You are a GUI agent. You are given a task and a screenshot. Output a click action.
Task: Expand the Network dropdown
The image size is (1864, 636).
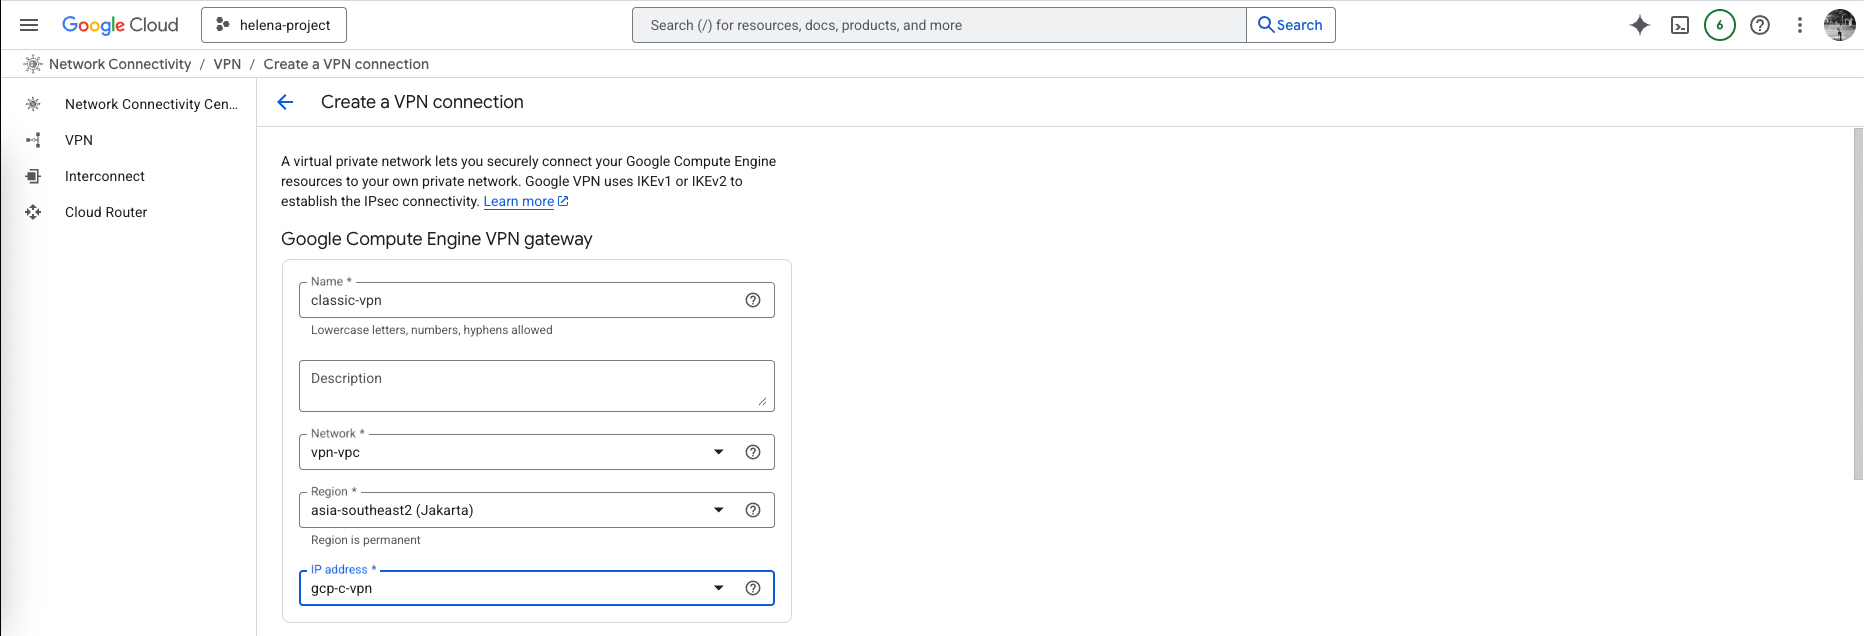pos(718,452)
